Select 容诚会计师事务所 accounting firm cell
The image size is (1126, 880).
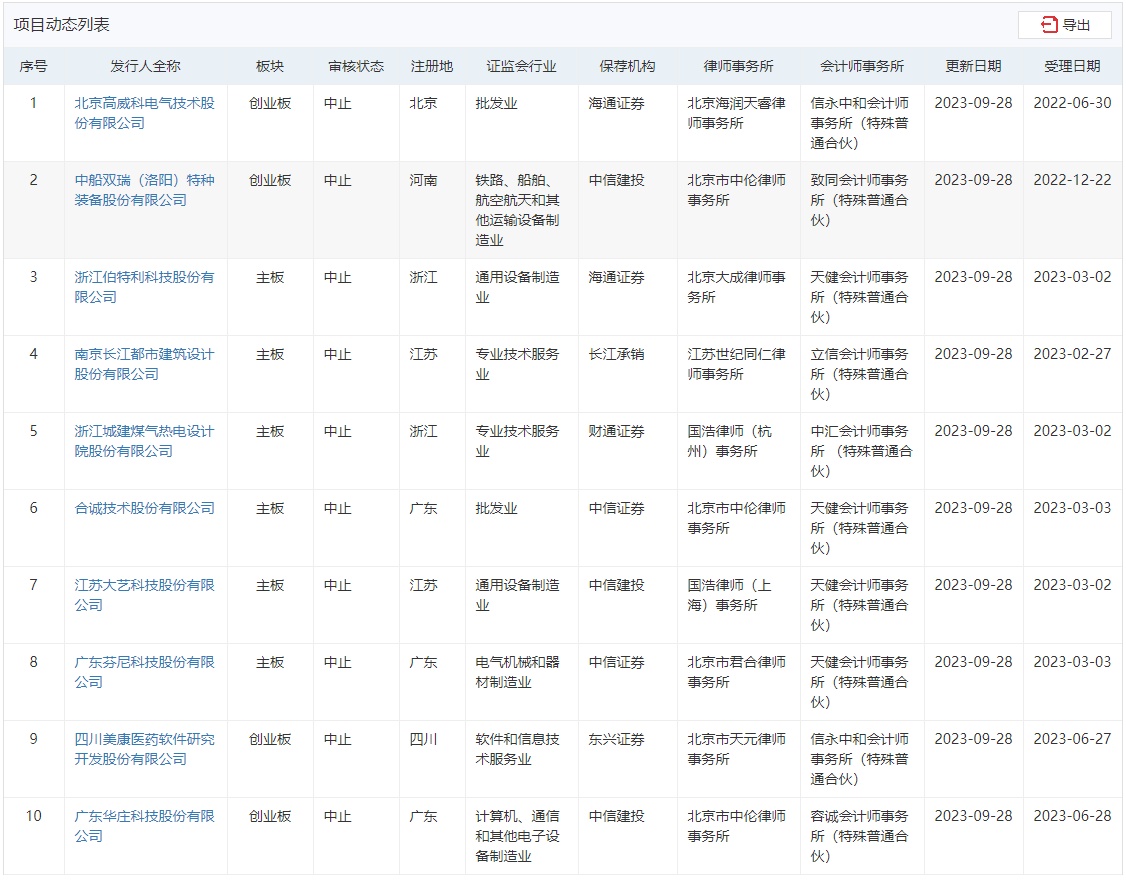point(860,835)
